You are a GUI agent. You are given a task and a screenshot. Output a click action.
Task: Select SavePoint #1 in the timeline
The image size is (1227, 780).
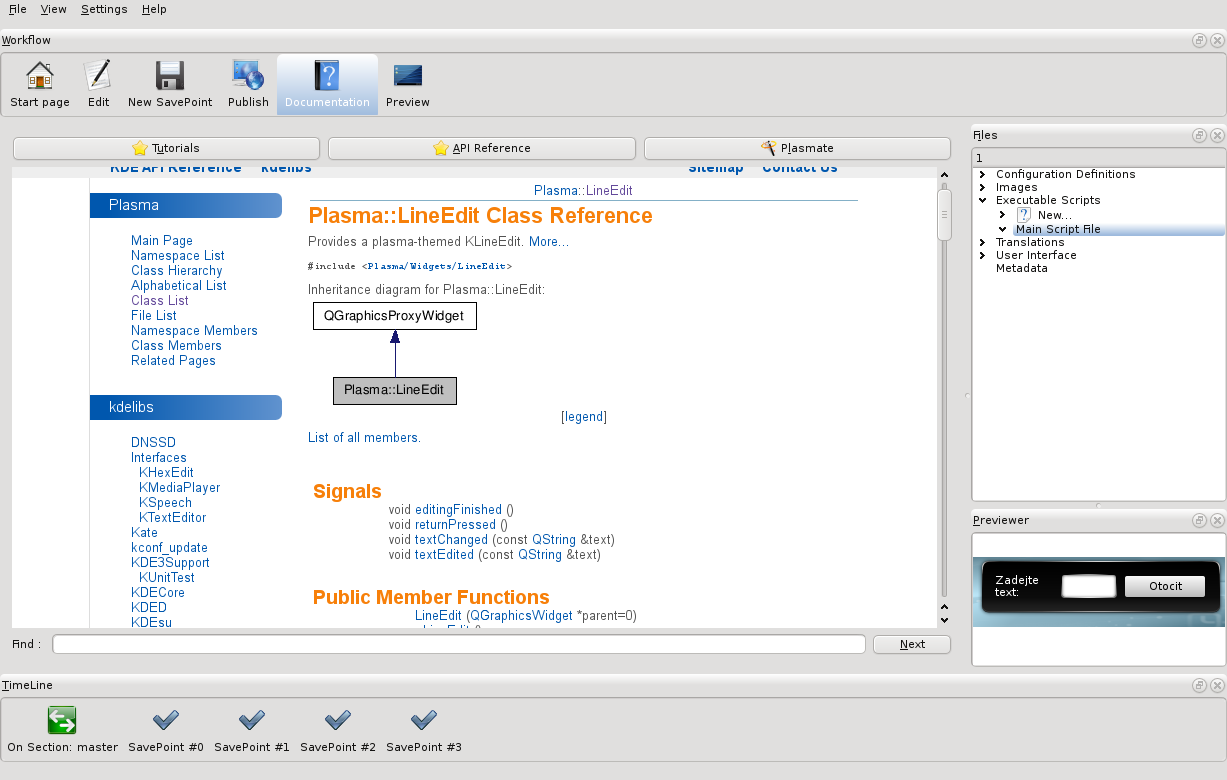pos(252,729)
